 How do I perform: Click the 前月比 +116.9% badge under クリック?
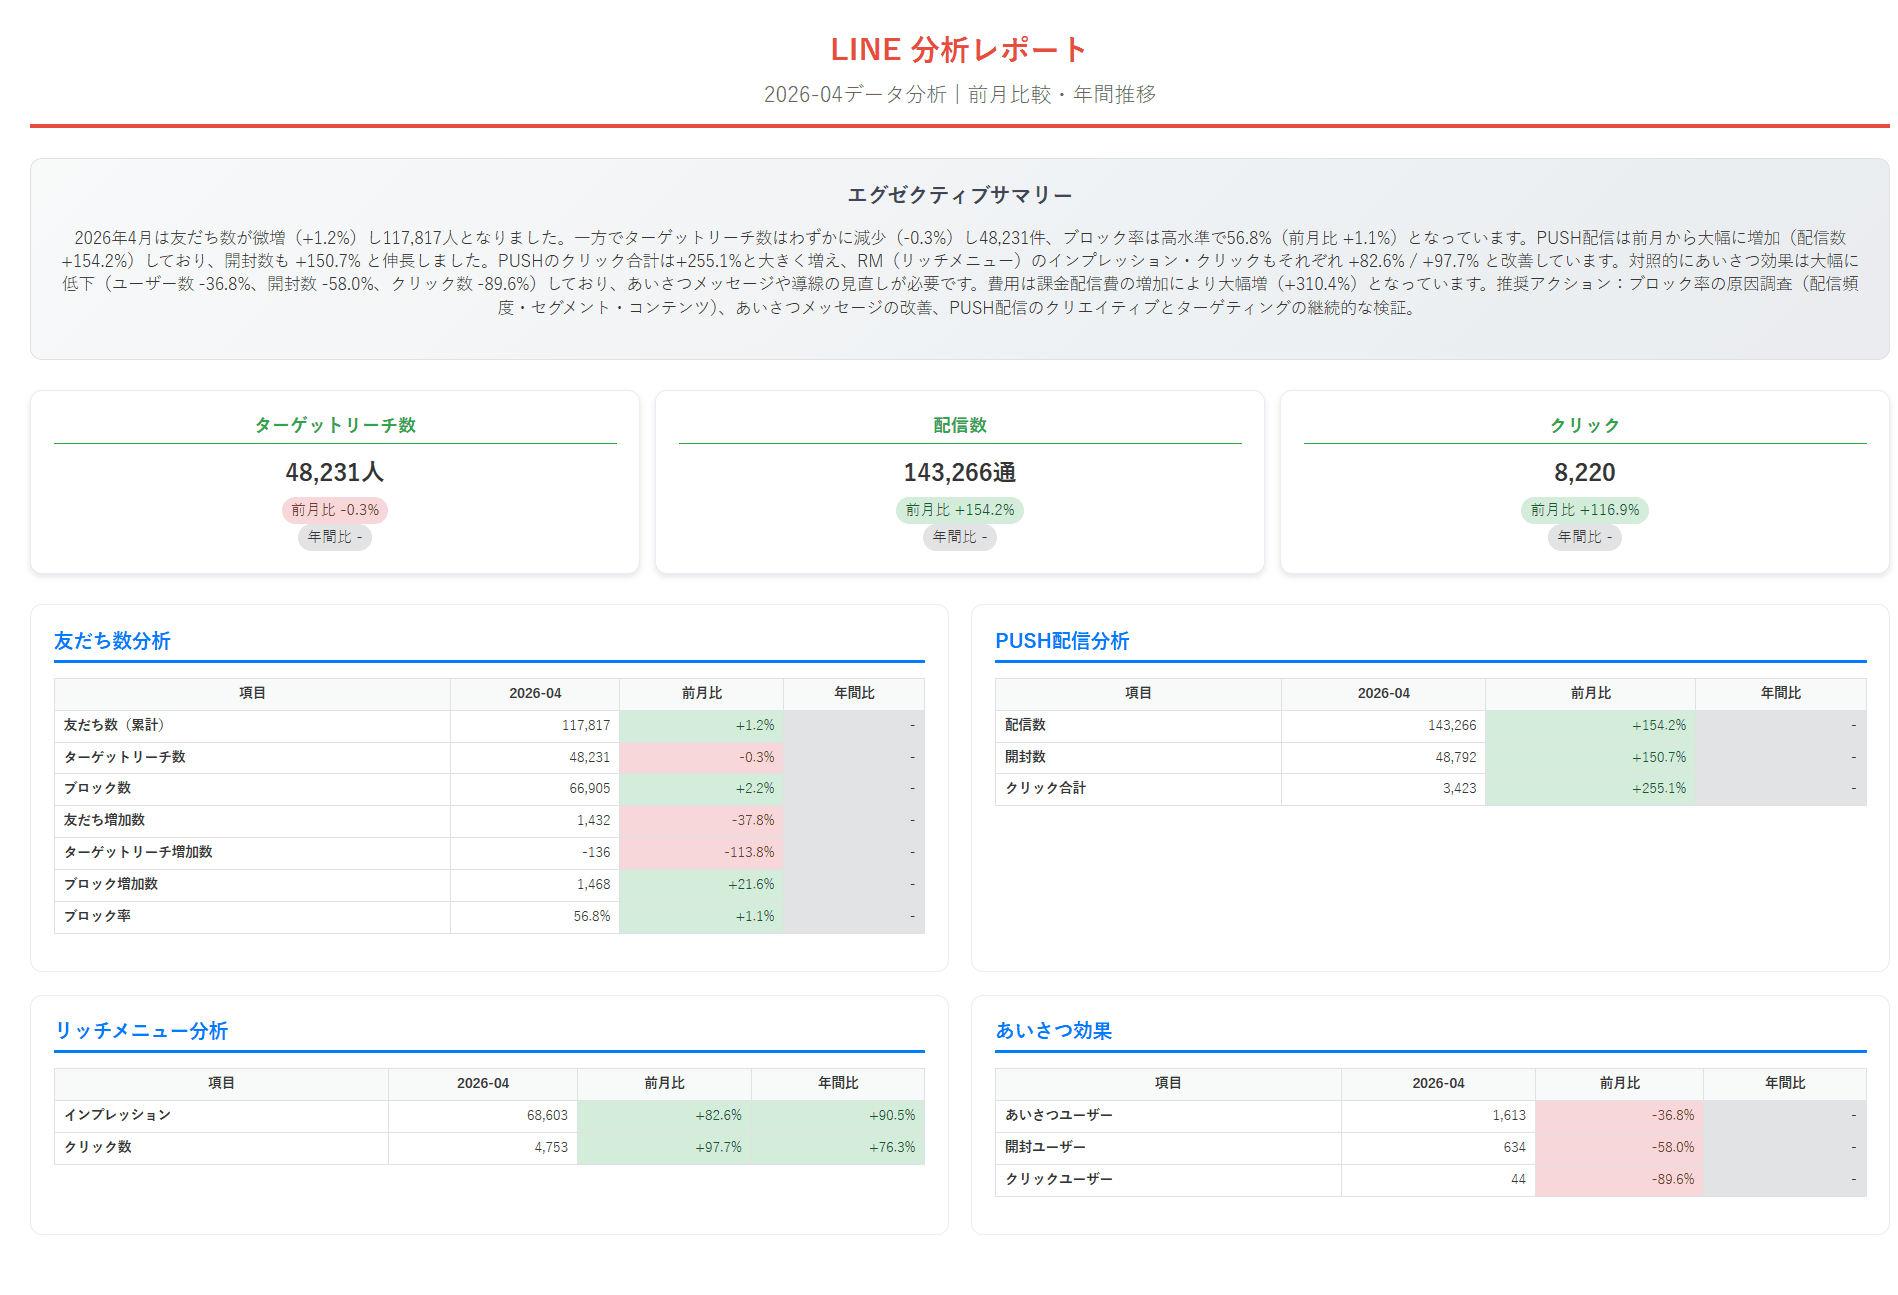[x=1585, y=510]
